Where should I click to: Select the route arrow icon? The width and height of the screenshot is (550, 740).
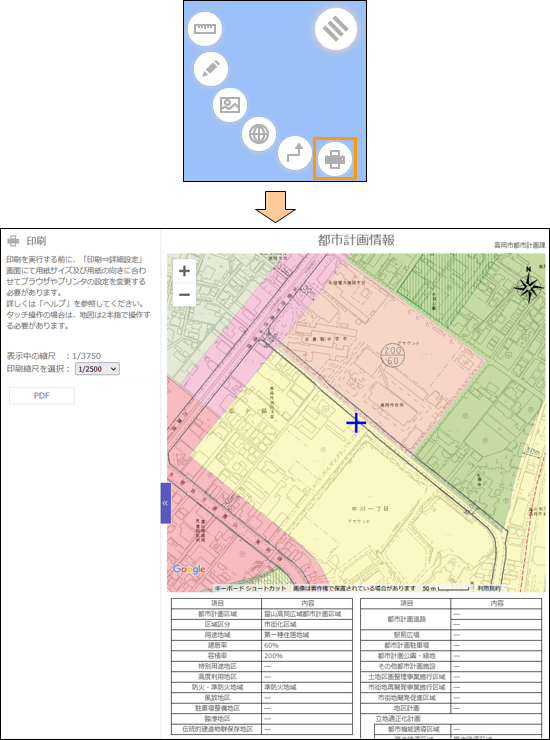295,153
